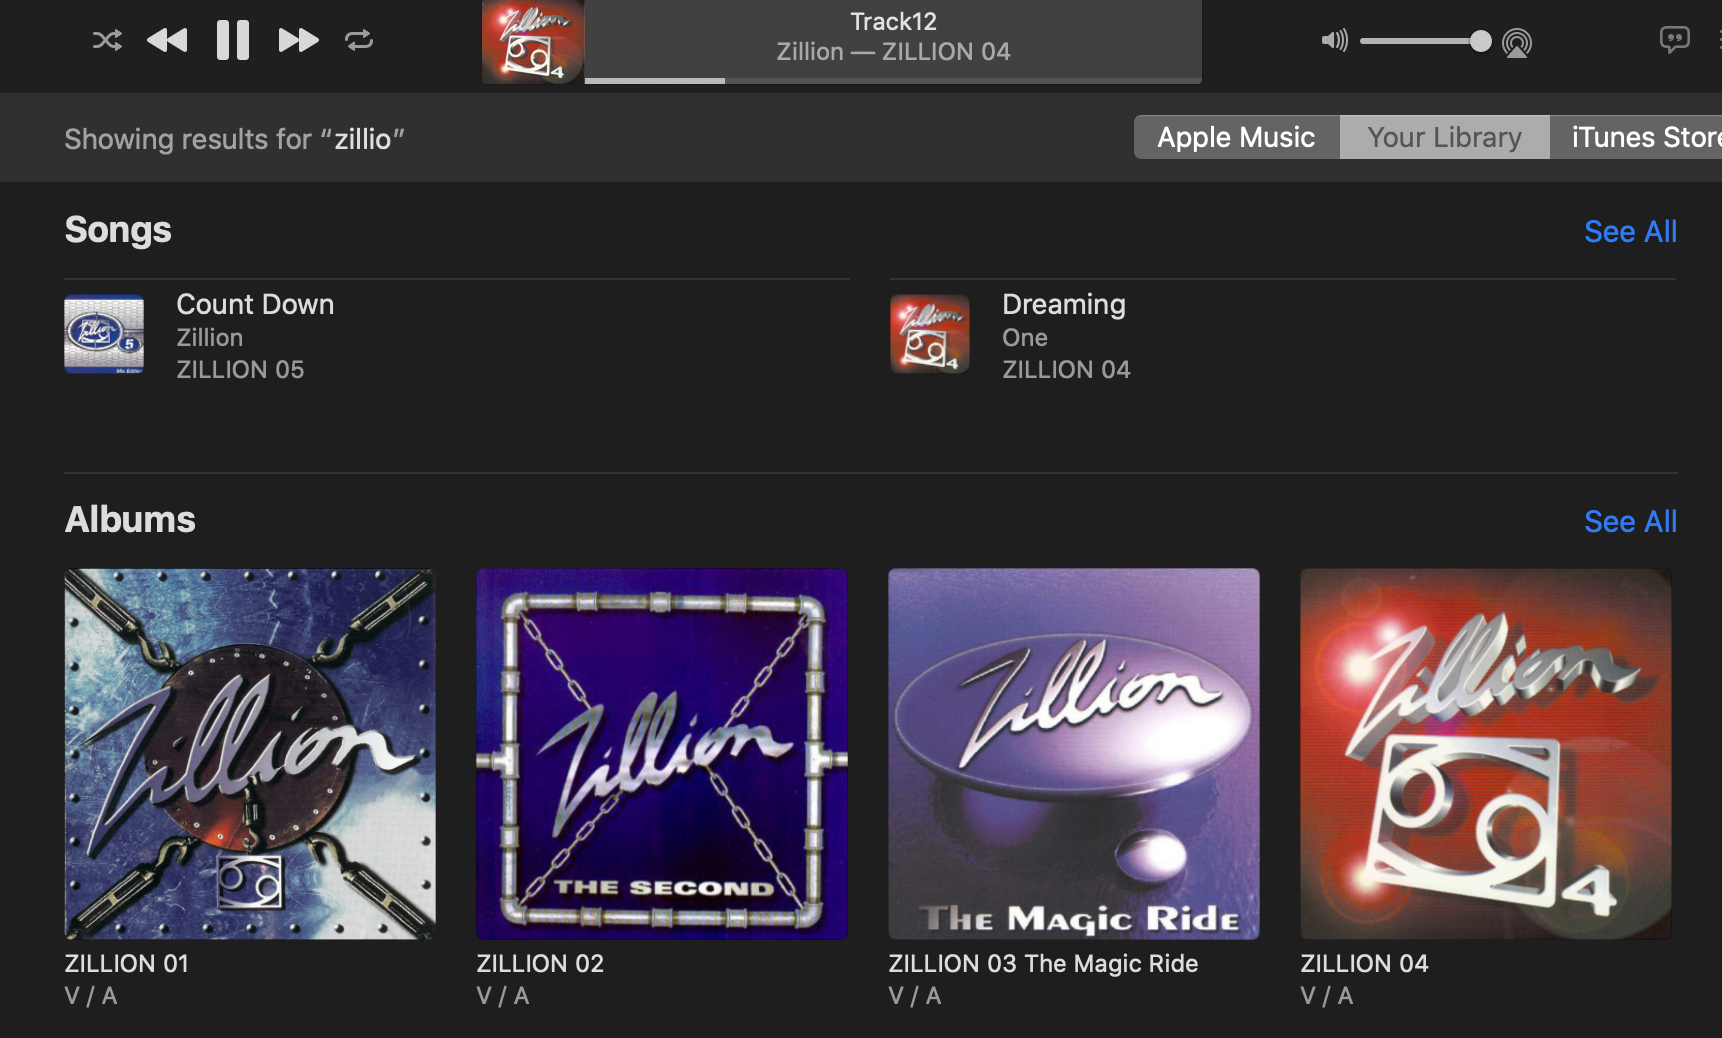Image resolution: width=1722 pixels, height=1038 pixels.
Task: Mute using the speaker volume icon
Action: [x=1335, y=41]
